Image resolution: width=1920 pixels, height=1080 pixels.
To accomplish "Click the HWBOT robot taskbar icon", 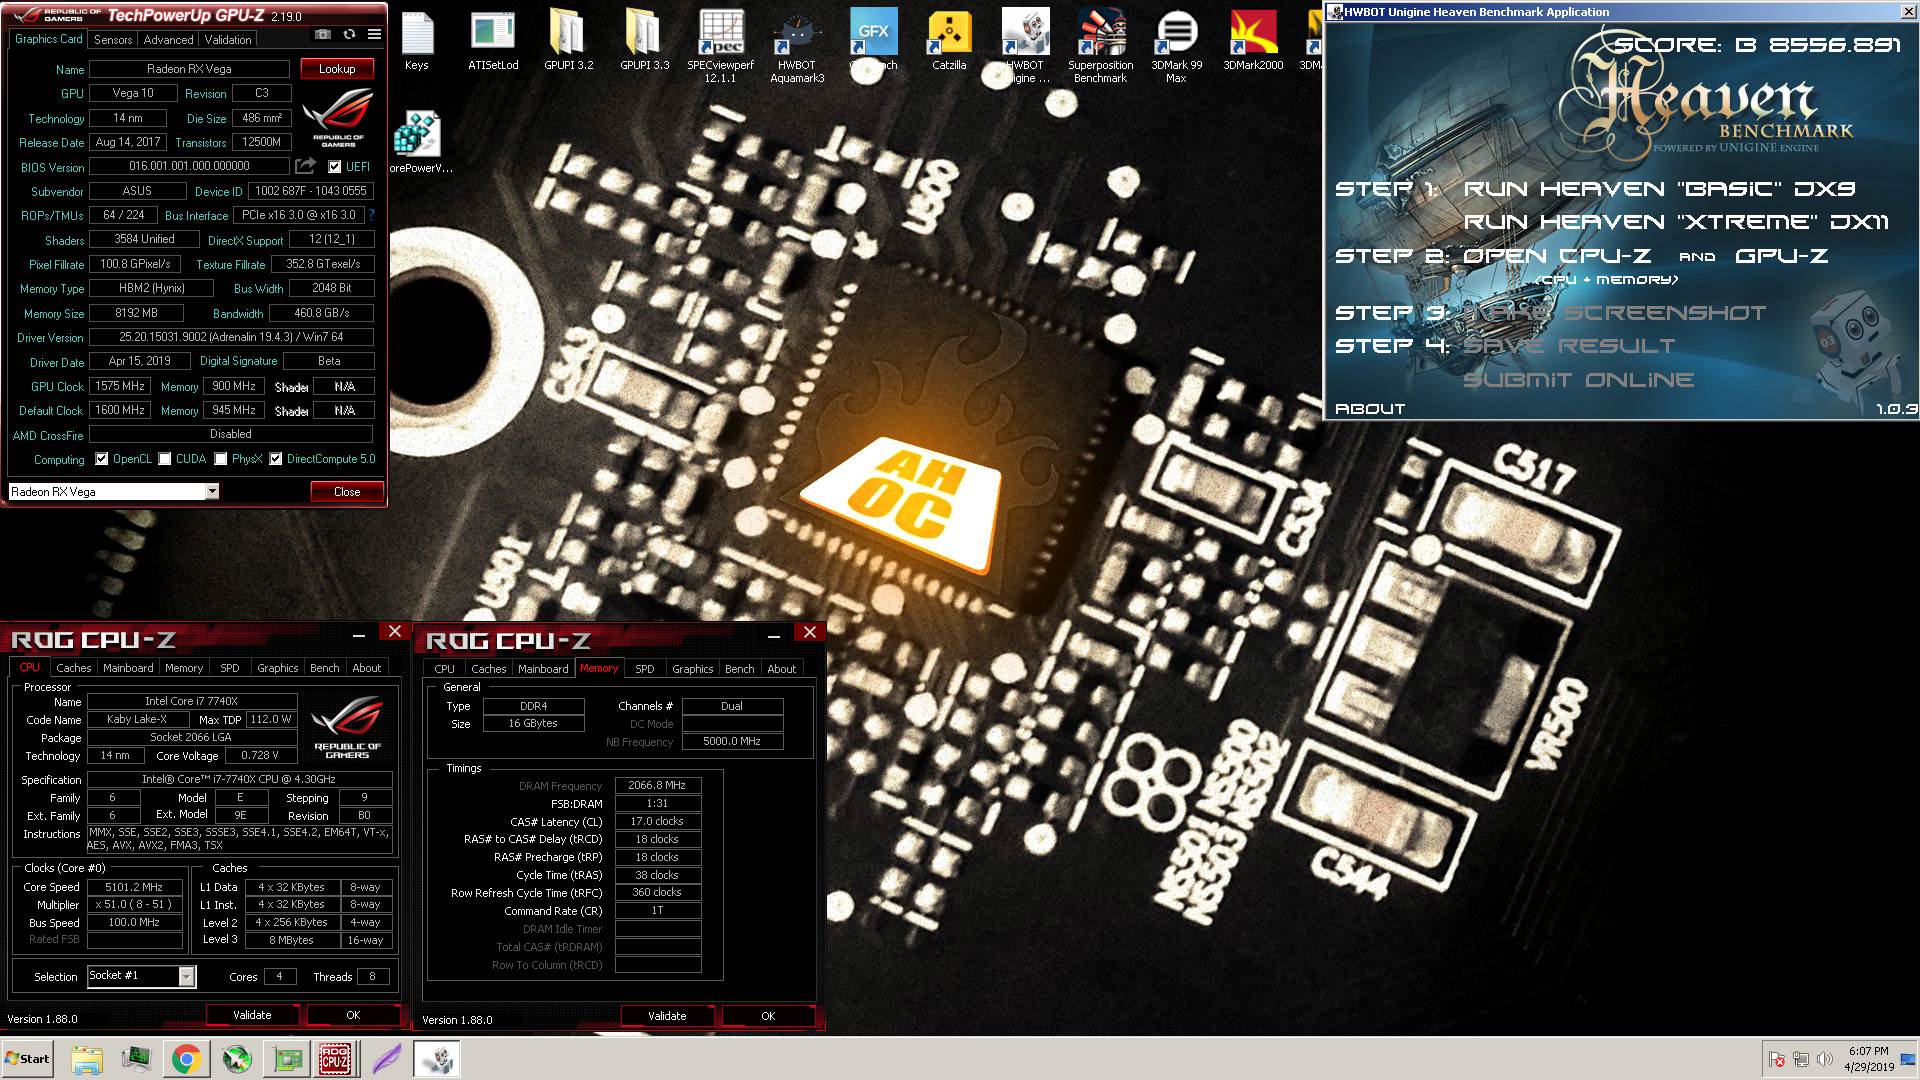I will 436,1059.
